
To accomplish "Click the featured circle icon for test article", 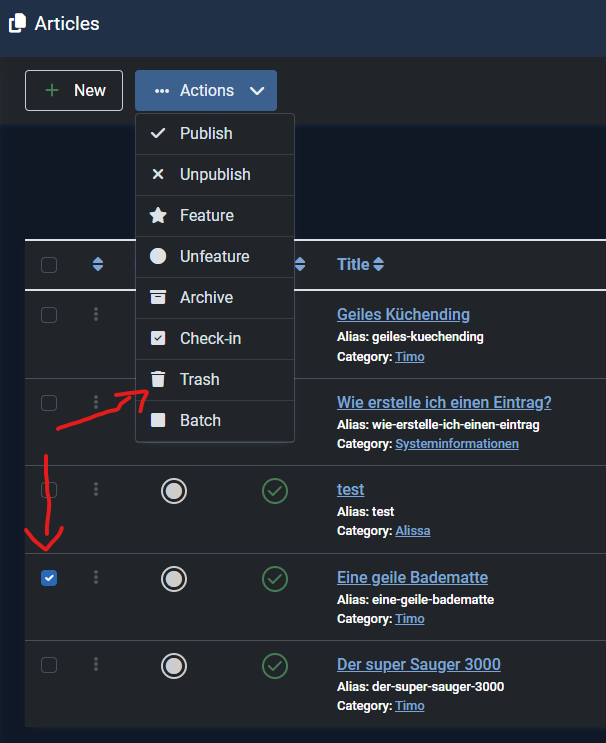I will coord(174,491).
